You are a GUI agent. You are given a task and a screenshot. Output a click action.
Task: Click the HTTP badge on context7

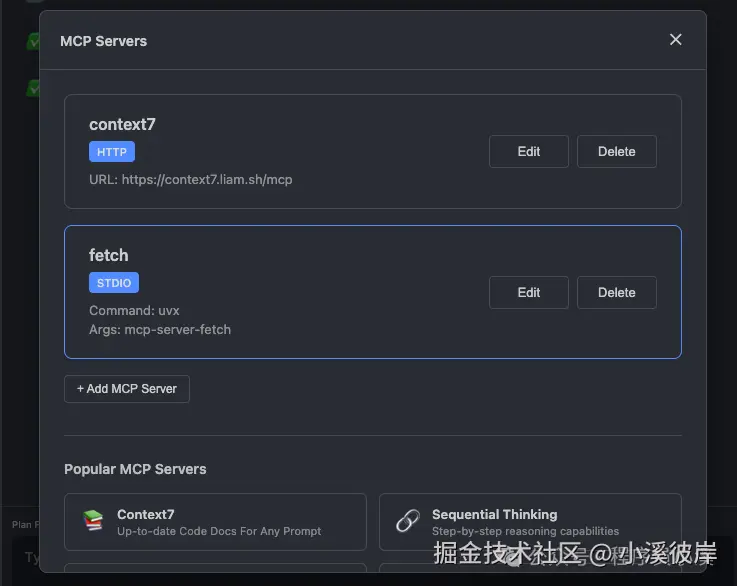pyautogui.click(x=112, y=151)
